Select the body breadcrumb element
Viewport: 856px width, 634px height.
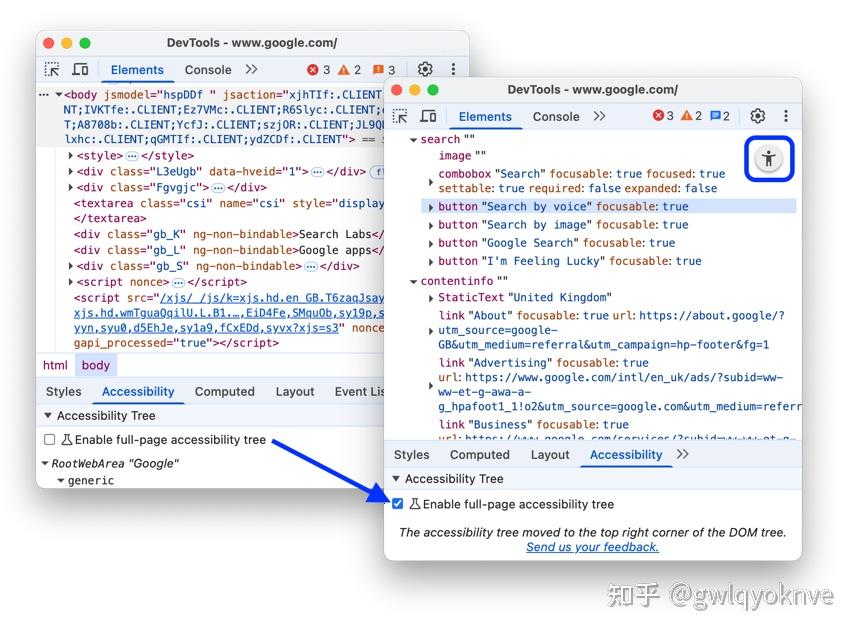(95, 365)
